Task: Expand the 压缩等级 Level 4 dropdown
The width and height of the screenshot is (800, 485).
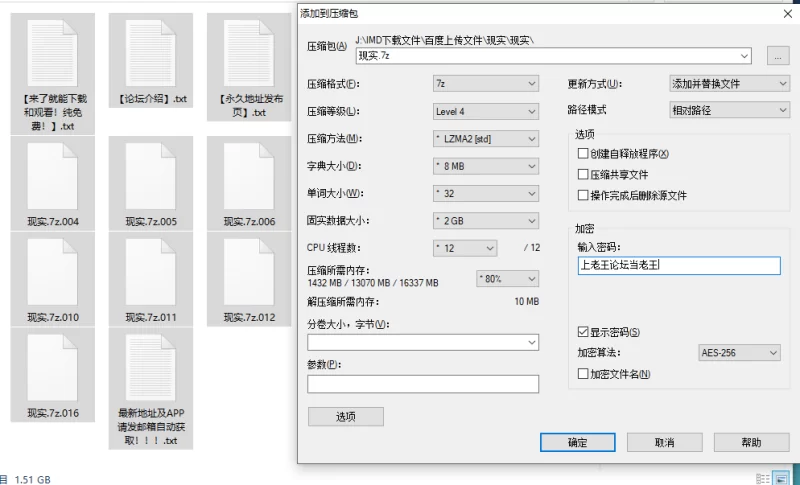Action: coord(485,111)
